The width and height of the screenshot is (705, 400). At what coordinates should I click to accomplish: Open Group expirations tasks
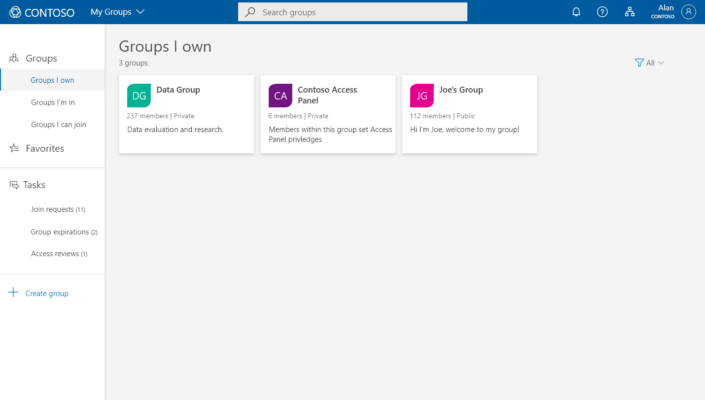point(64,232)
